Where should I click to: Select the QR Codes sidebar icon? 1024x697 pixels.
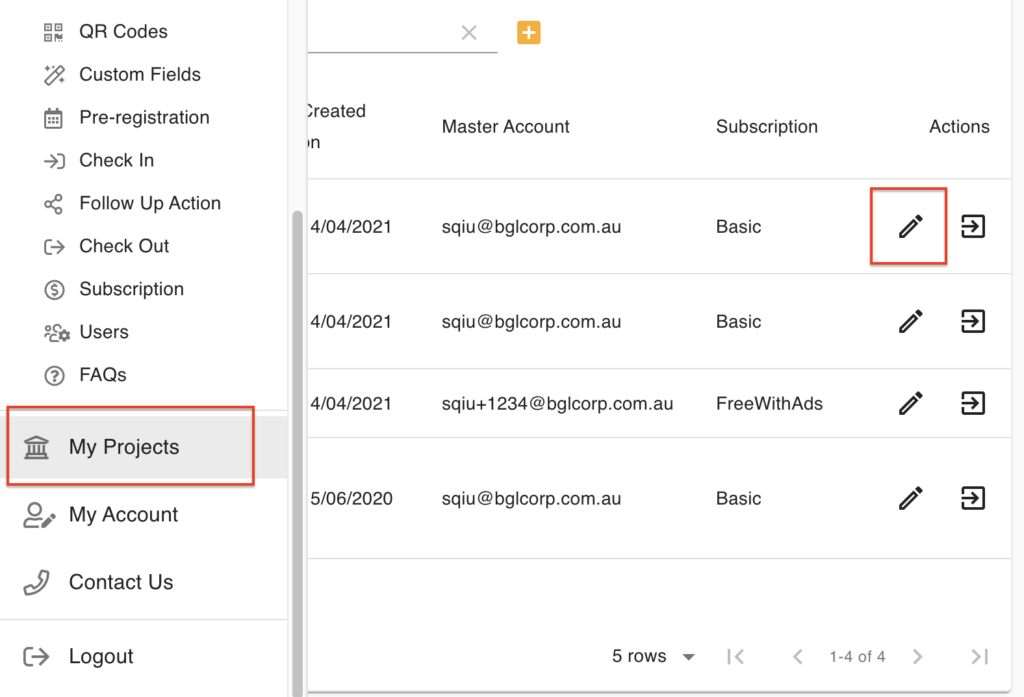click(51, 31)
